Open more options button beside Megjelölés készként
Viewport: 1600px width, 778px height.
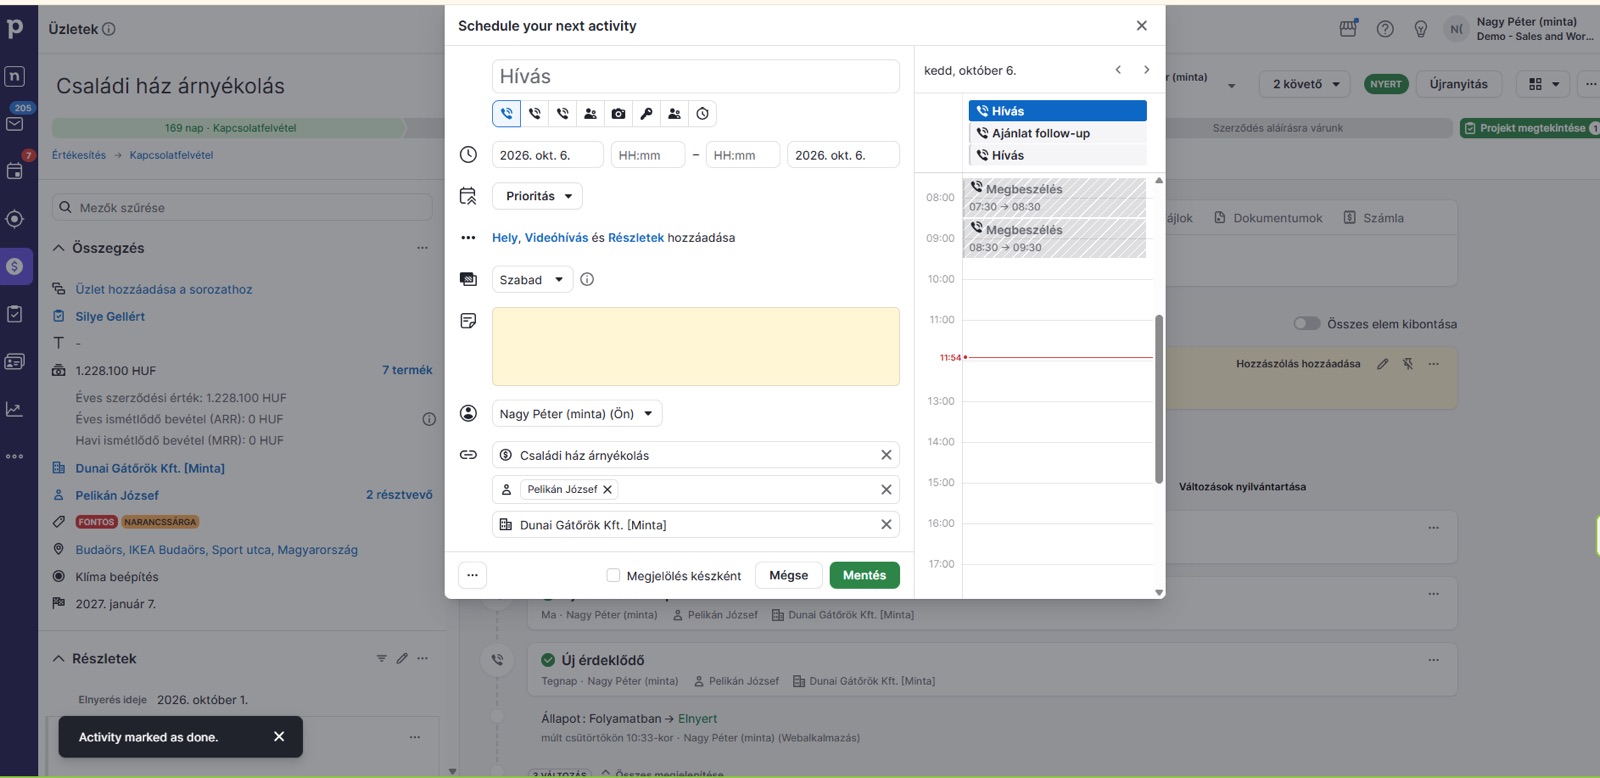point(472,575)
